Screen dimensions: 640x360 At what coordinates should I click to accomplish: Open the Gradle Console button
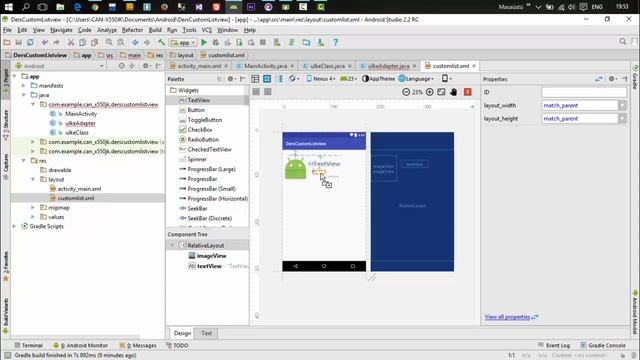click(603, 345)
